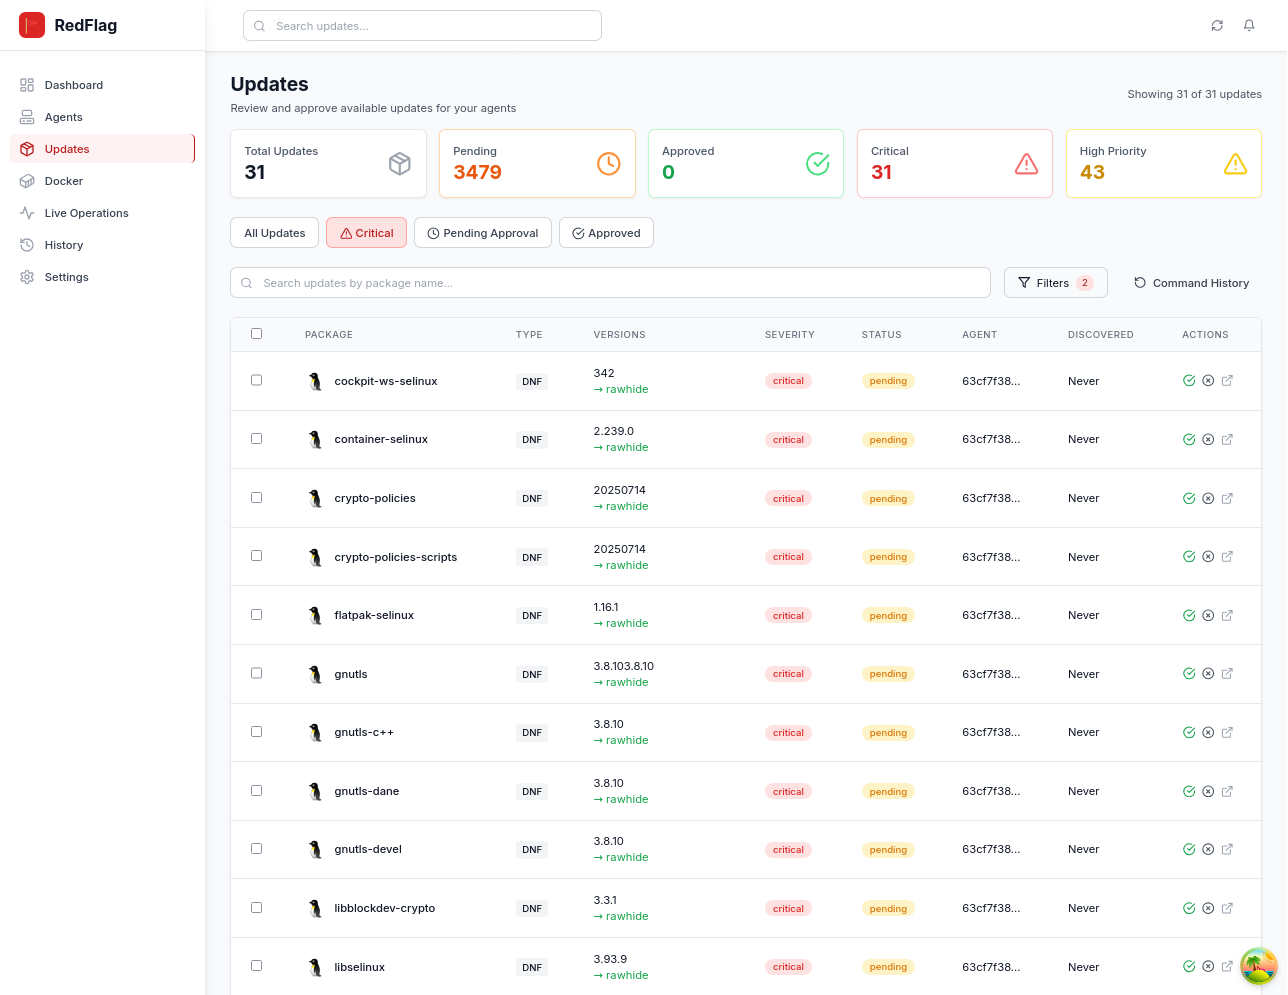Open Settings from the sidebar

[66, 277]
